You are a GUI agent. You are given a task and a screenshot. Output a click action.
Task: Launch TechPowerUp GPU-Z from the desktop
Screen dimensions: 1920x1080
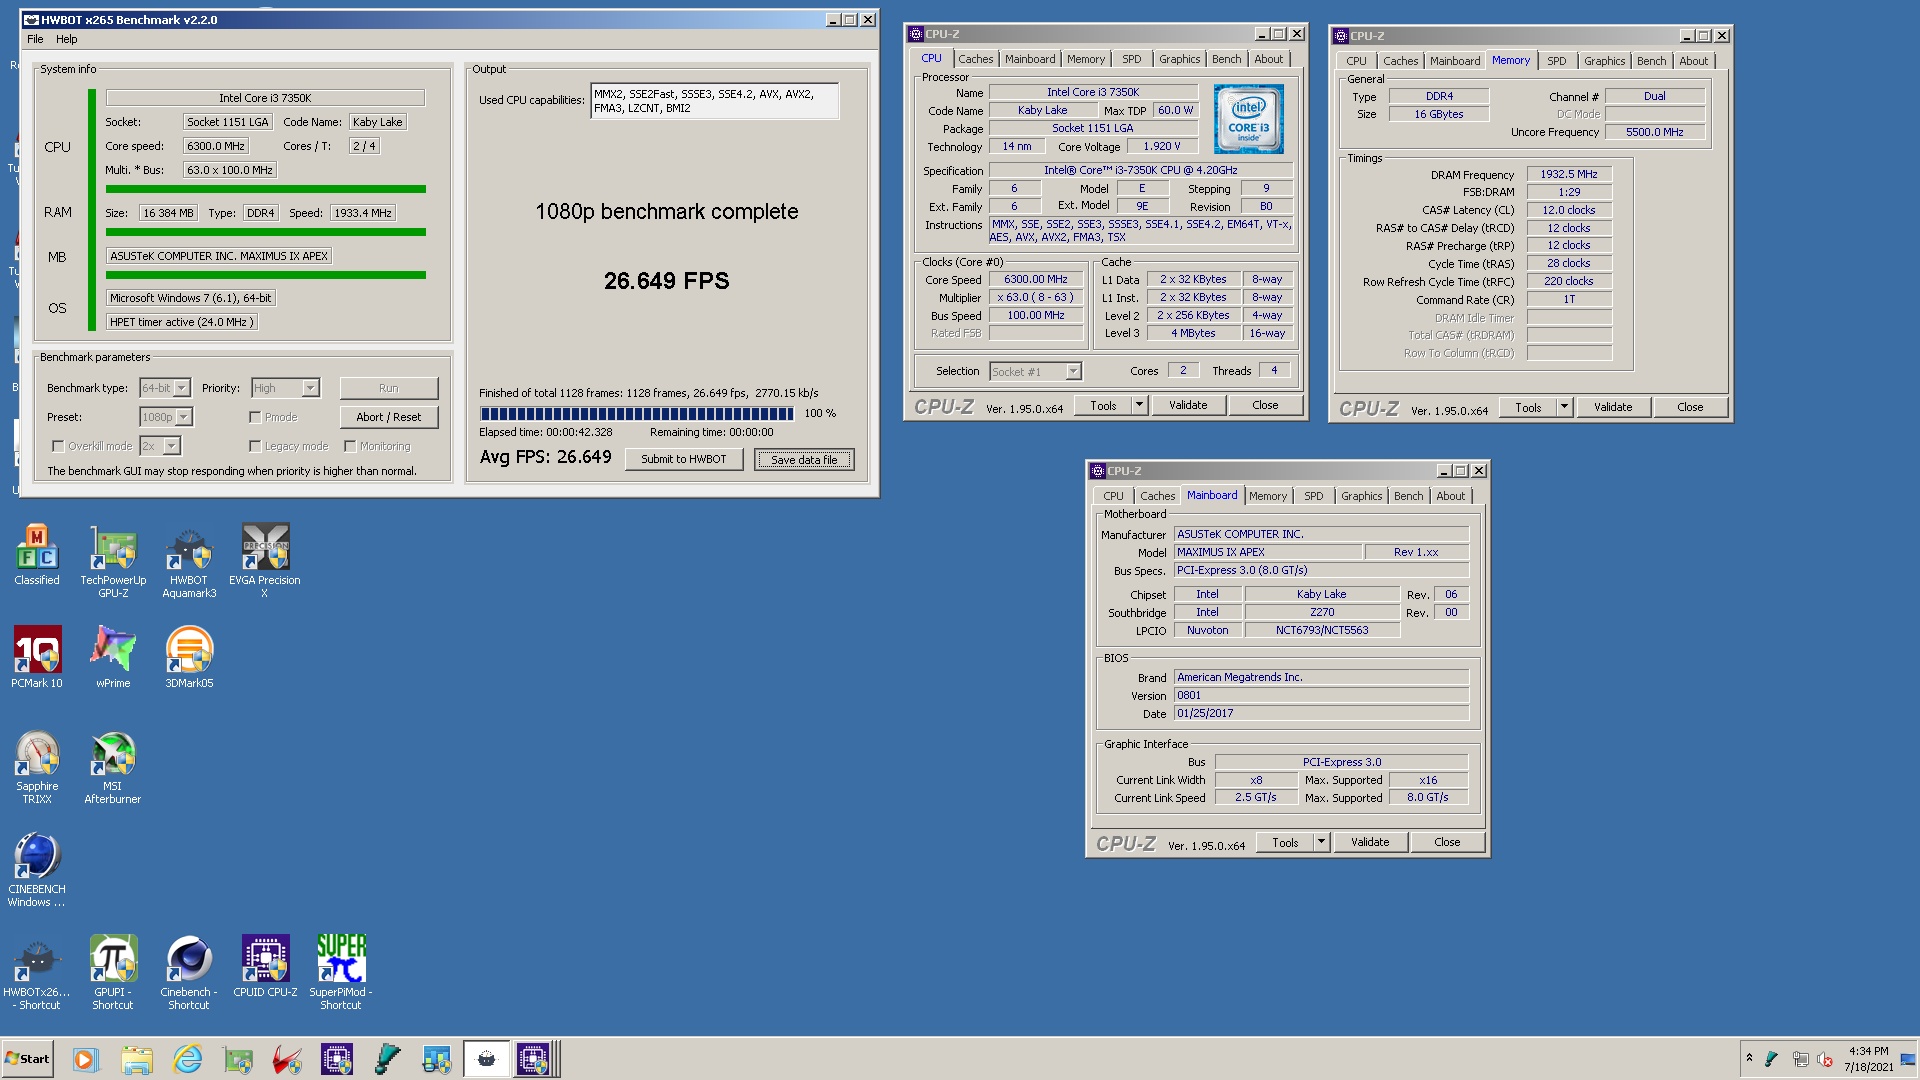(x=113, y=560)
